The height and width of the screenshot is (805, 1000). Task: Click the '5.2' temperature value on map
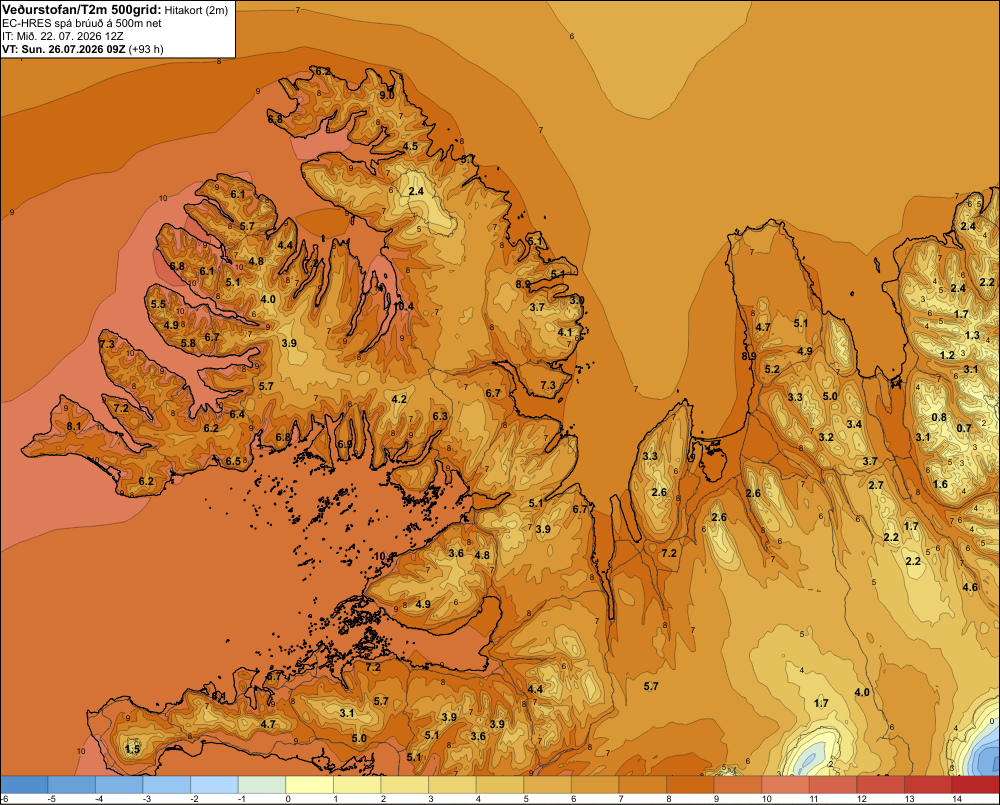click(x=772, y=369)
